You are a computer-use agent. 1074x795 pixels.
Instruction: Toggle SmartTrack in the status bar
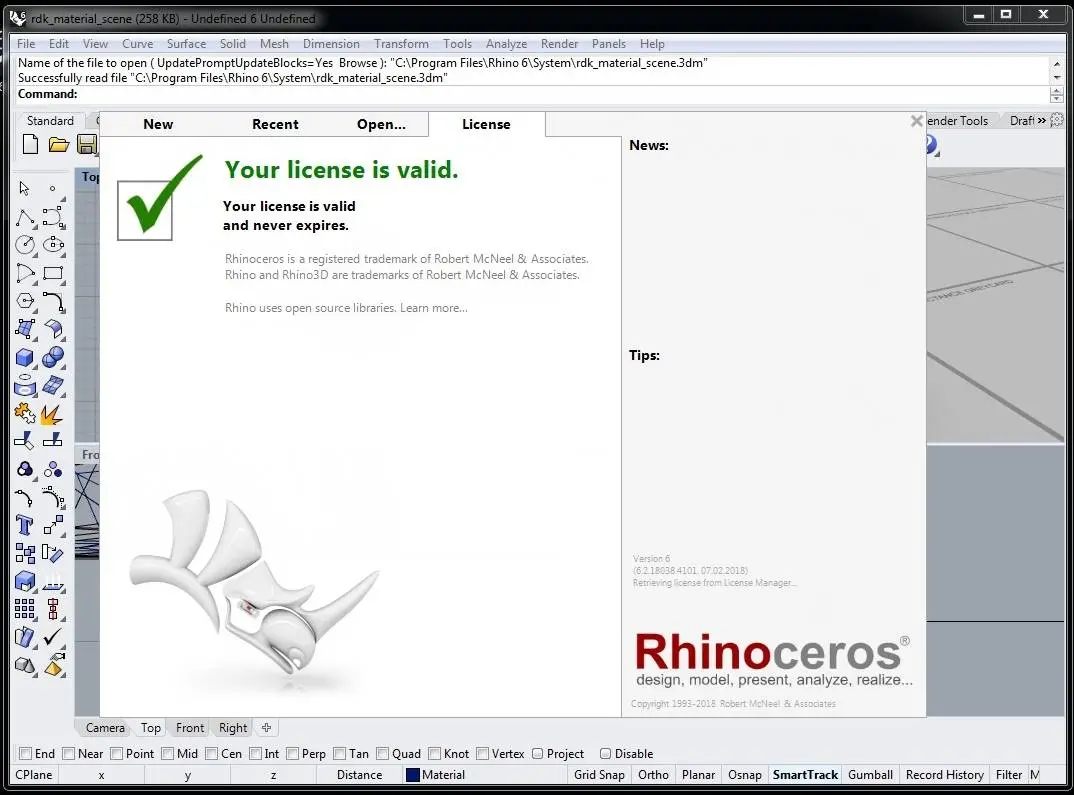tap(805, 774)
